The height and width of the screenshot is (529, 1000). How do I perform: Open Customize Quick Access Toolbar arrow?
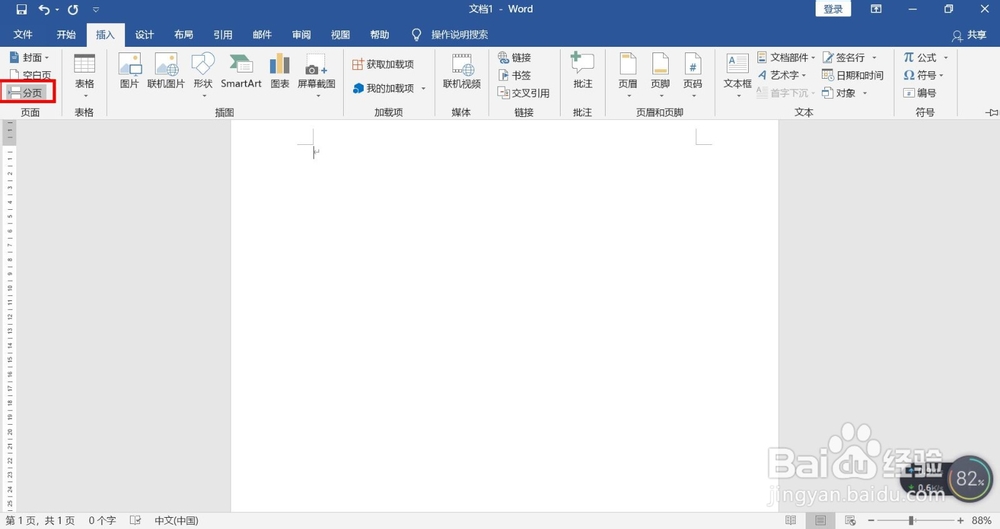click(x=96, y=10)
